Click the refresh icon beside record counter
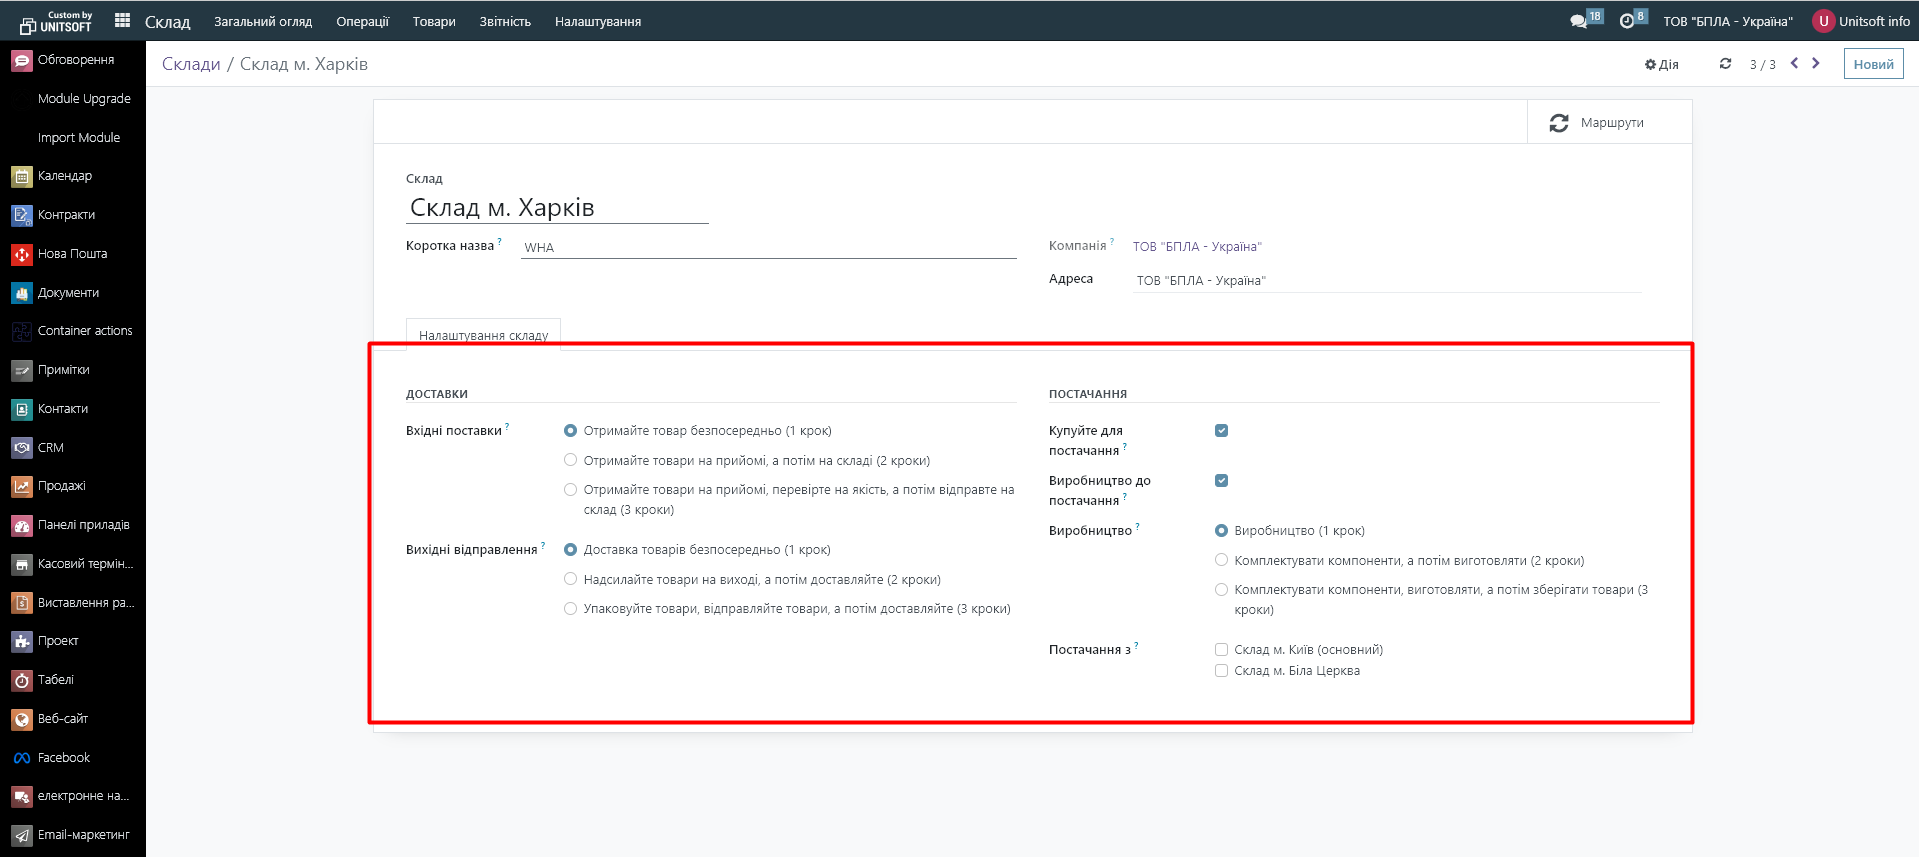Screen dimensions: 1919x857 pyautogui.click(x=1725, y=64)
